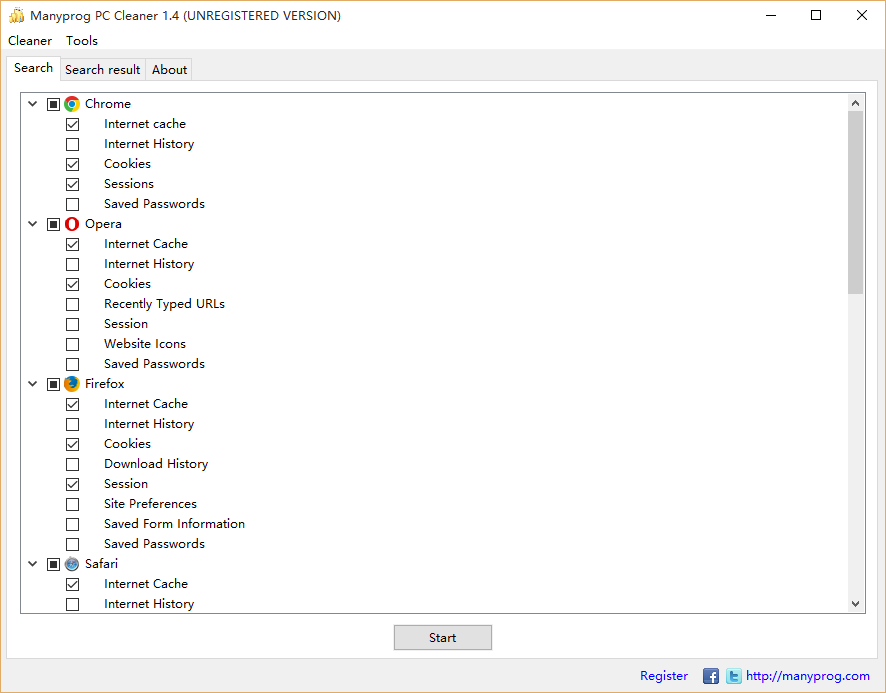Viewport: 886px width, 693px height.
Task: Uncheck Firefox Internet Cache
Action: [x=72, y=404]
